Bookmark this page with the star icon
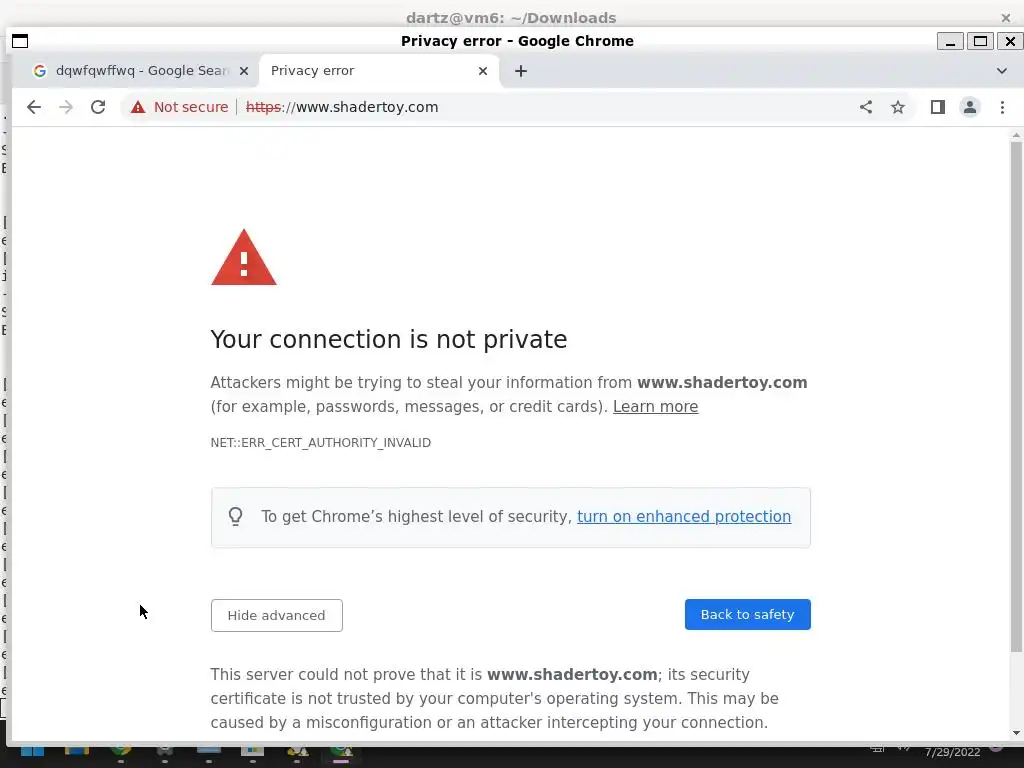 tap(898, 107)
